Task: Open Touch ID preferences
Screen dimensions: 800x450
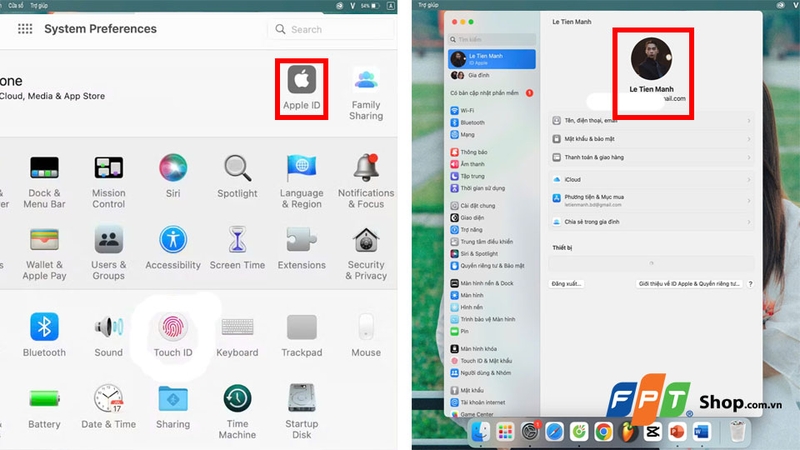Action: pos(173,335)
